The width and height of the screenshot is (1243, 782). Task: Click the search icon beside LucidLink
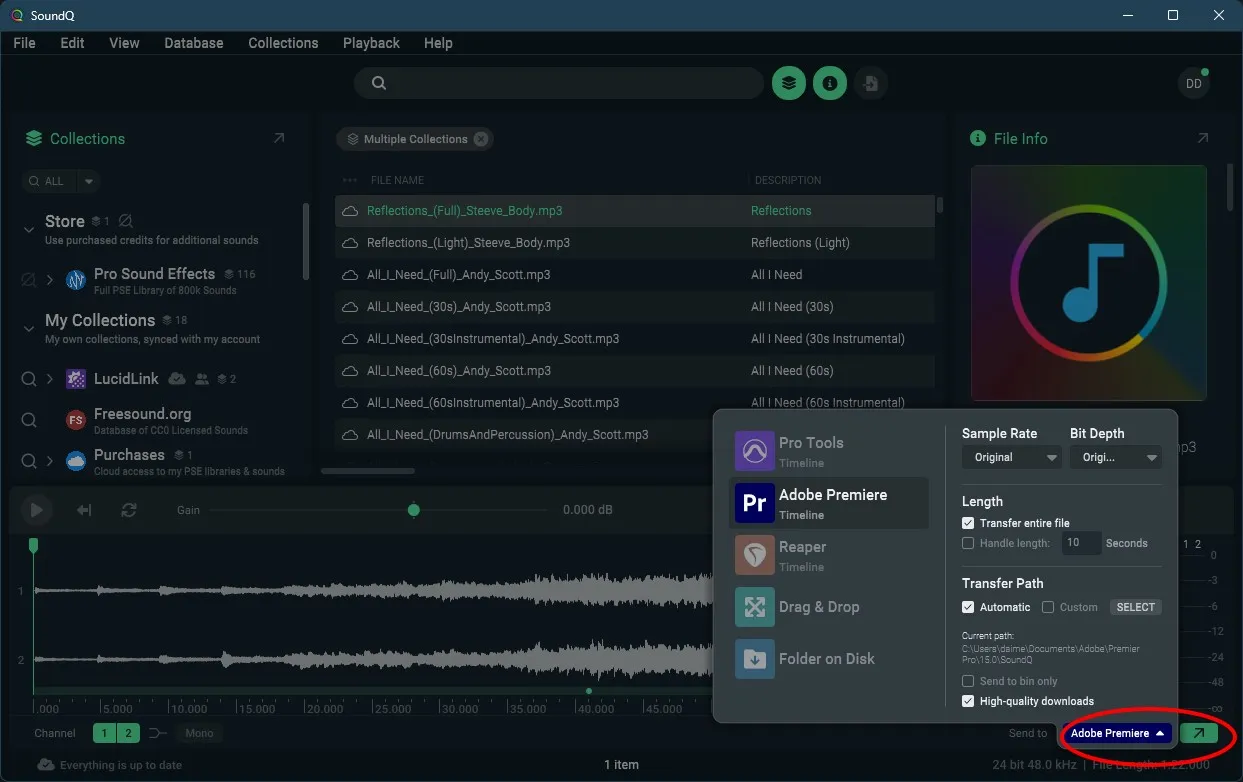coord(29,379)
